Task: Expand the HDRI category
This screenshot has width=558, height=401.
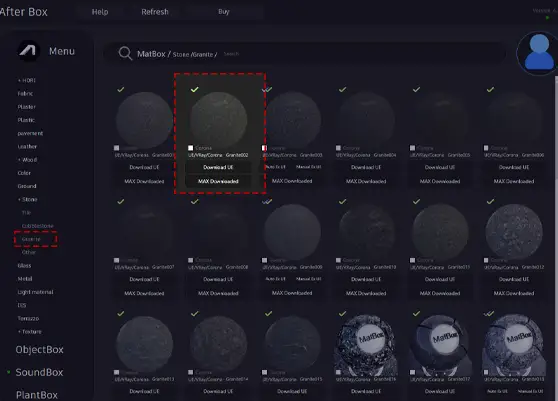Action: (27, 80)
